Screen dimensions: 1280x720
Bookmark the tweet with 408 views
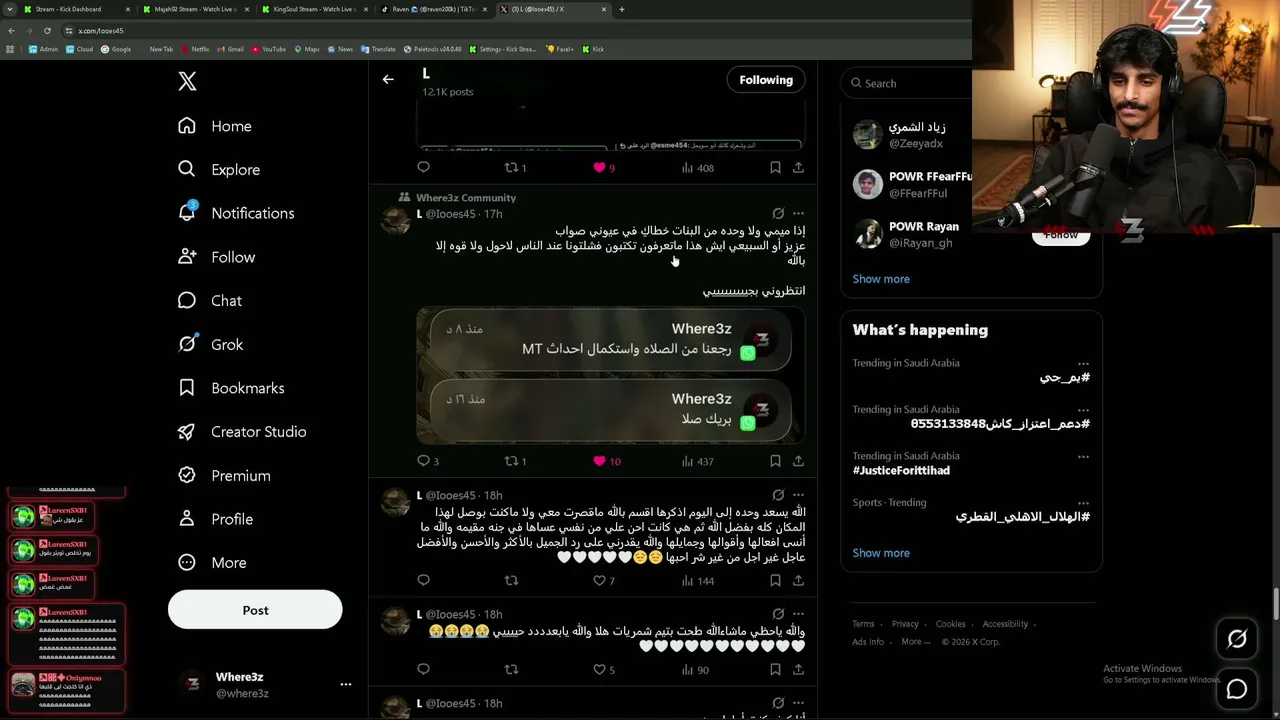pyautogui.click(x=775, y=168)
